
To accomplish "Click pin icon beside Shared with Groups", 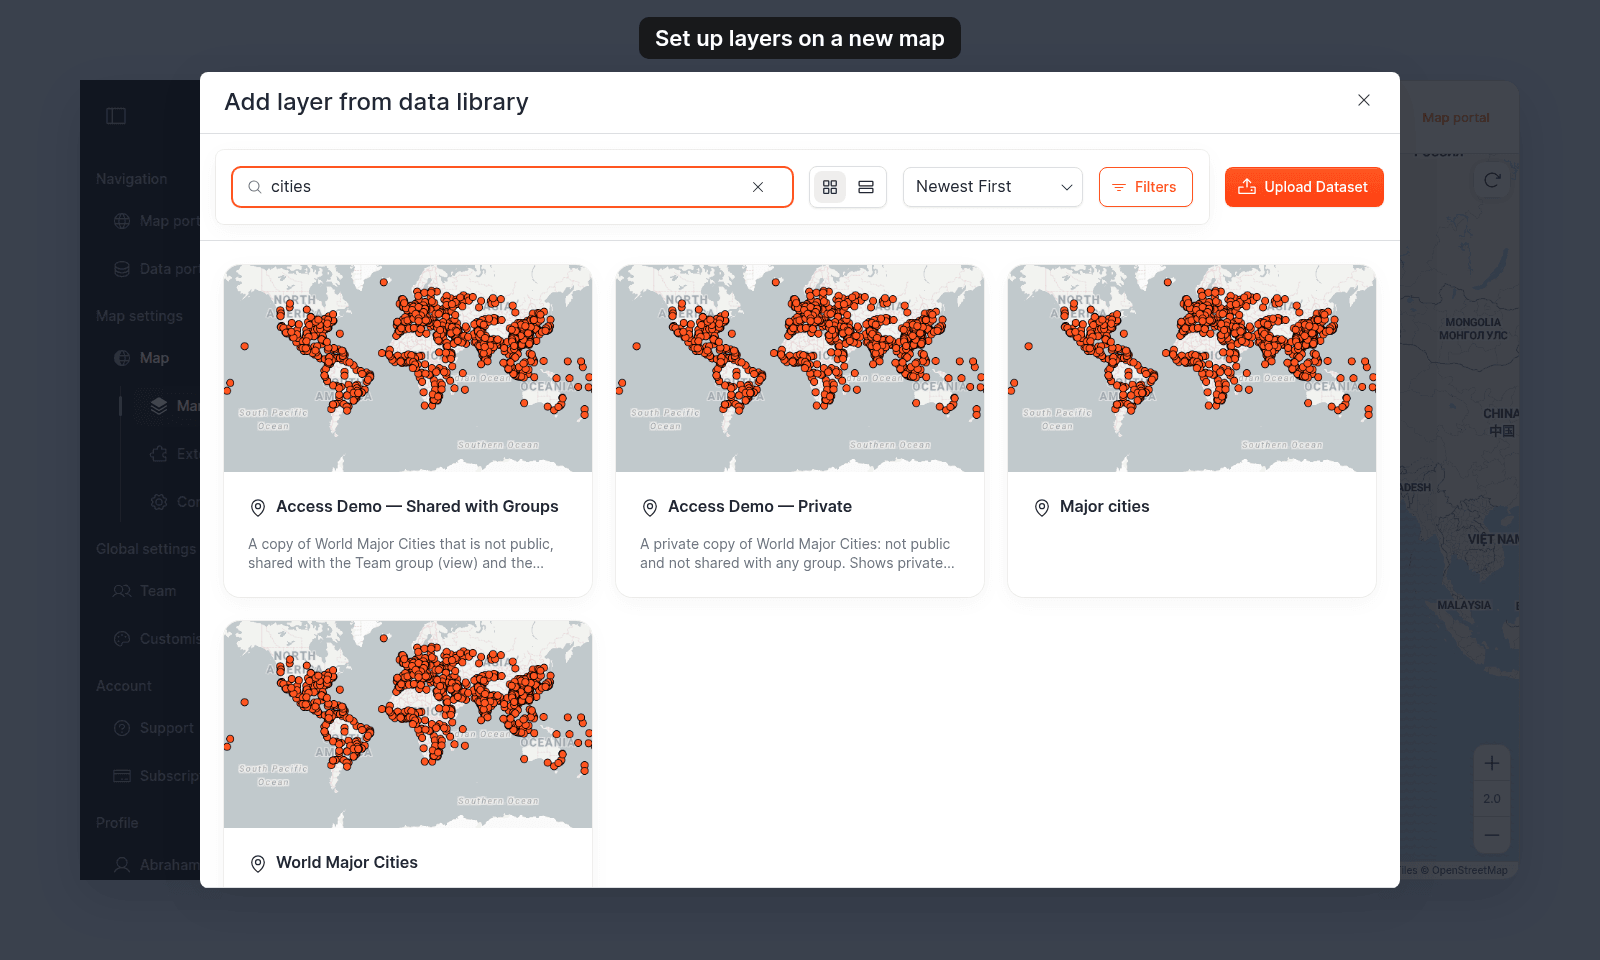I will (x=258, y=508).
